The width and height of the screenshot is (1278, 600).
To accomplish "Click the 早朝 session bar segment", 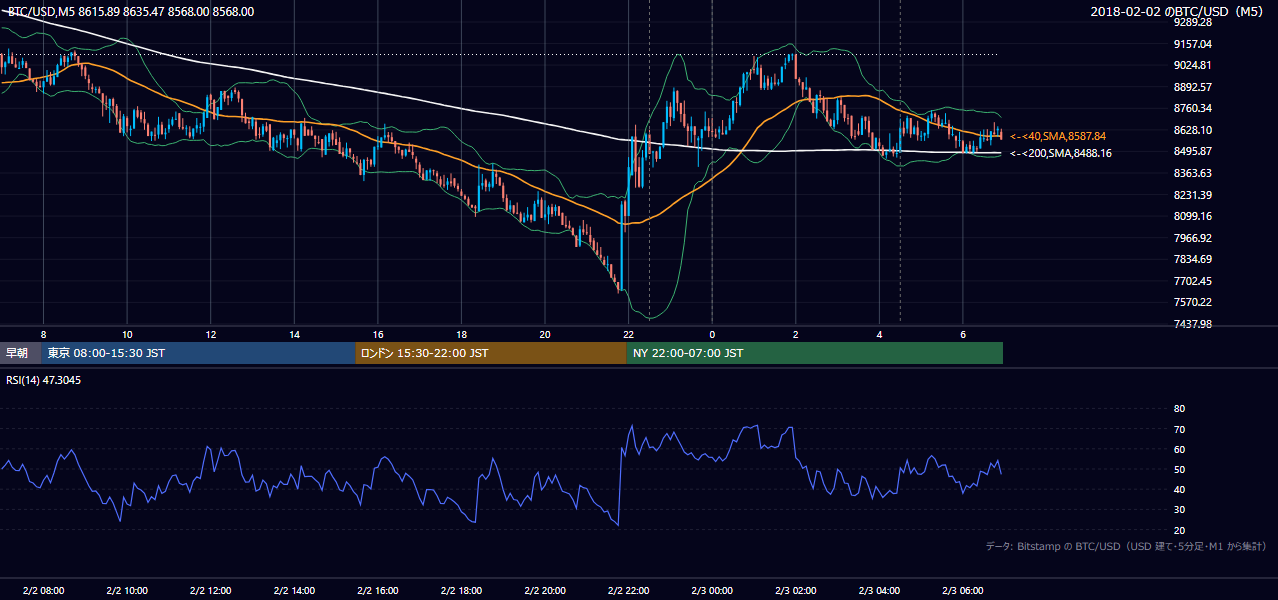I will (x=19, y=353).
